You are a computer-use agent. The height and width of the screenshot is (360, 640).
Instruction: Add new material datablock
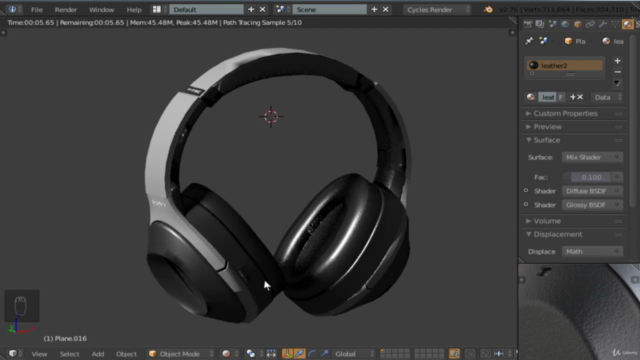pos(573,97)
